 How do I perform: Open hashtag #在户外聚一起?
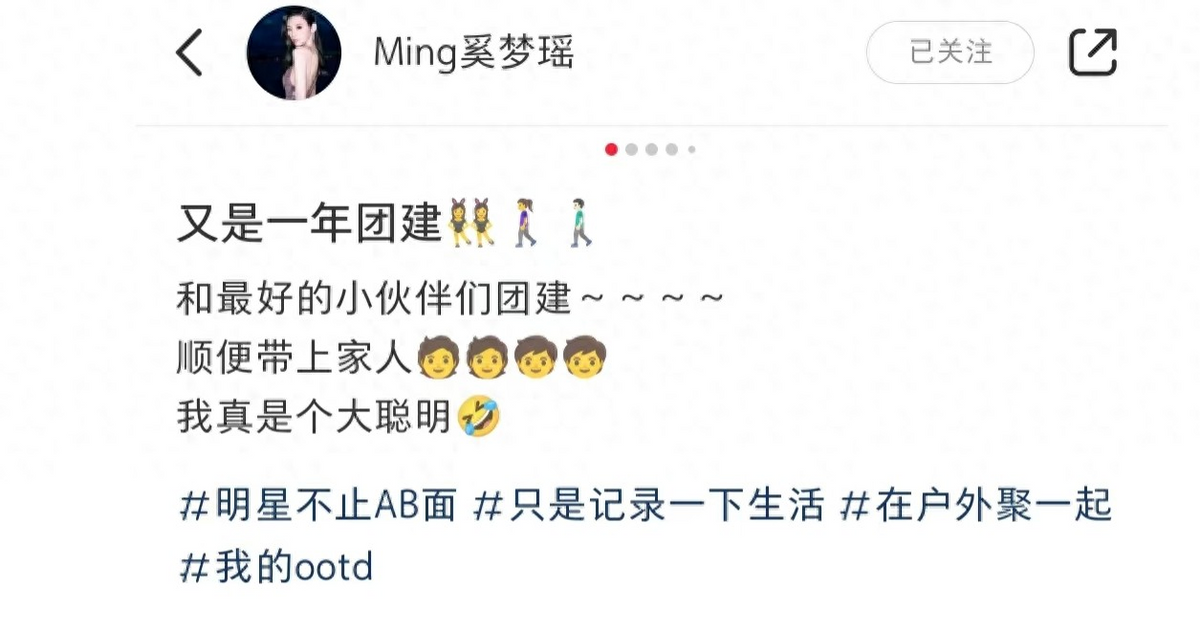[976, 506]
